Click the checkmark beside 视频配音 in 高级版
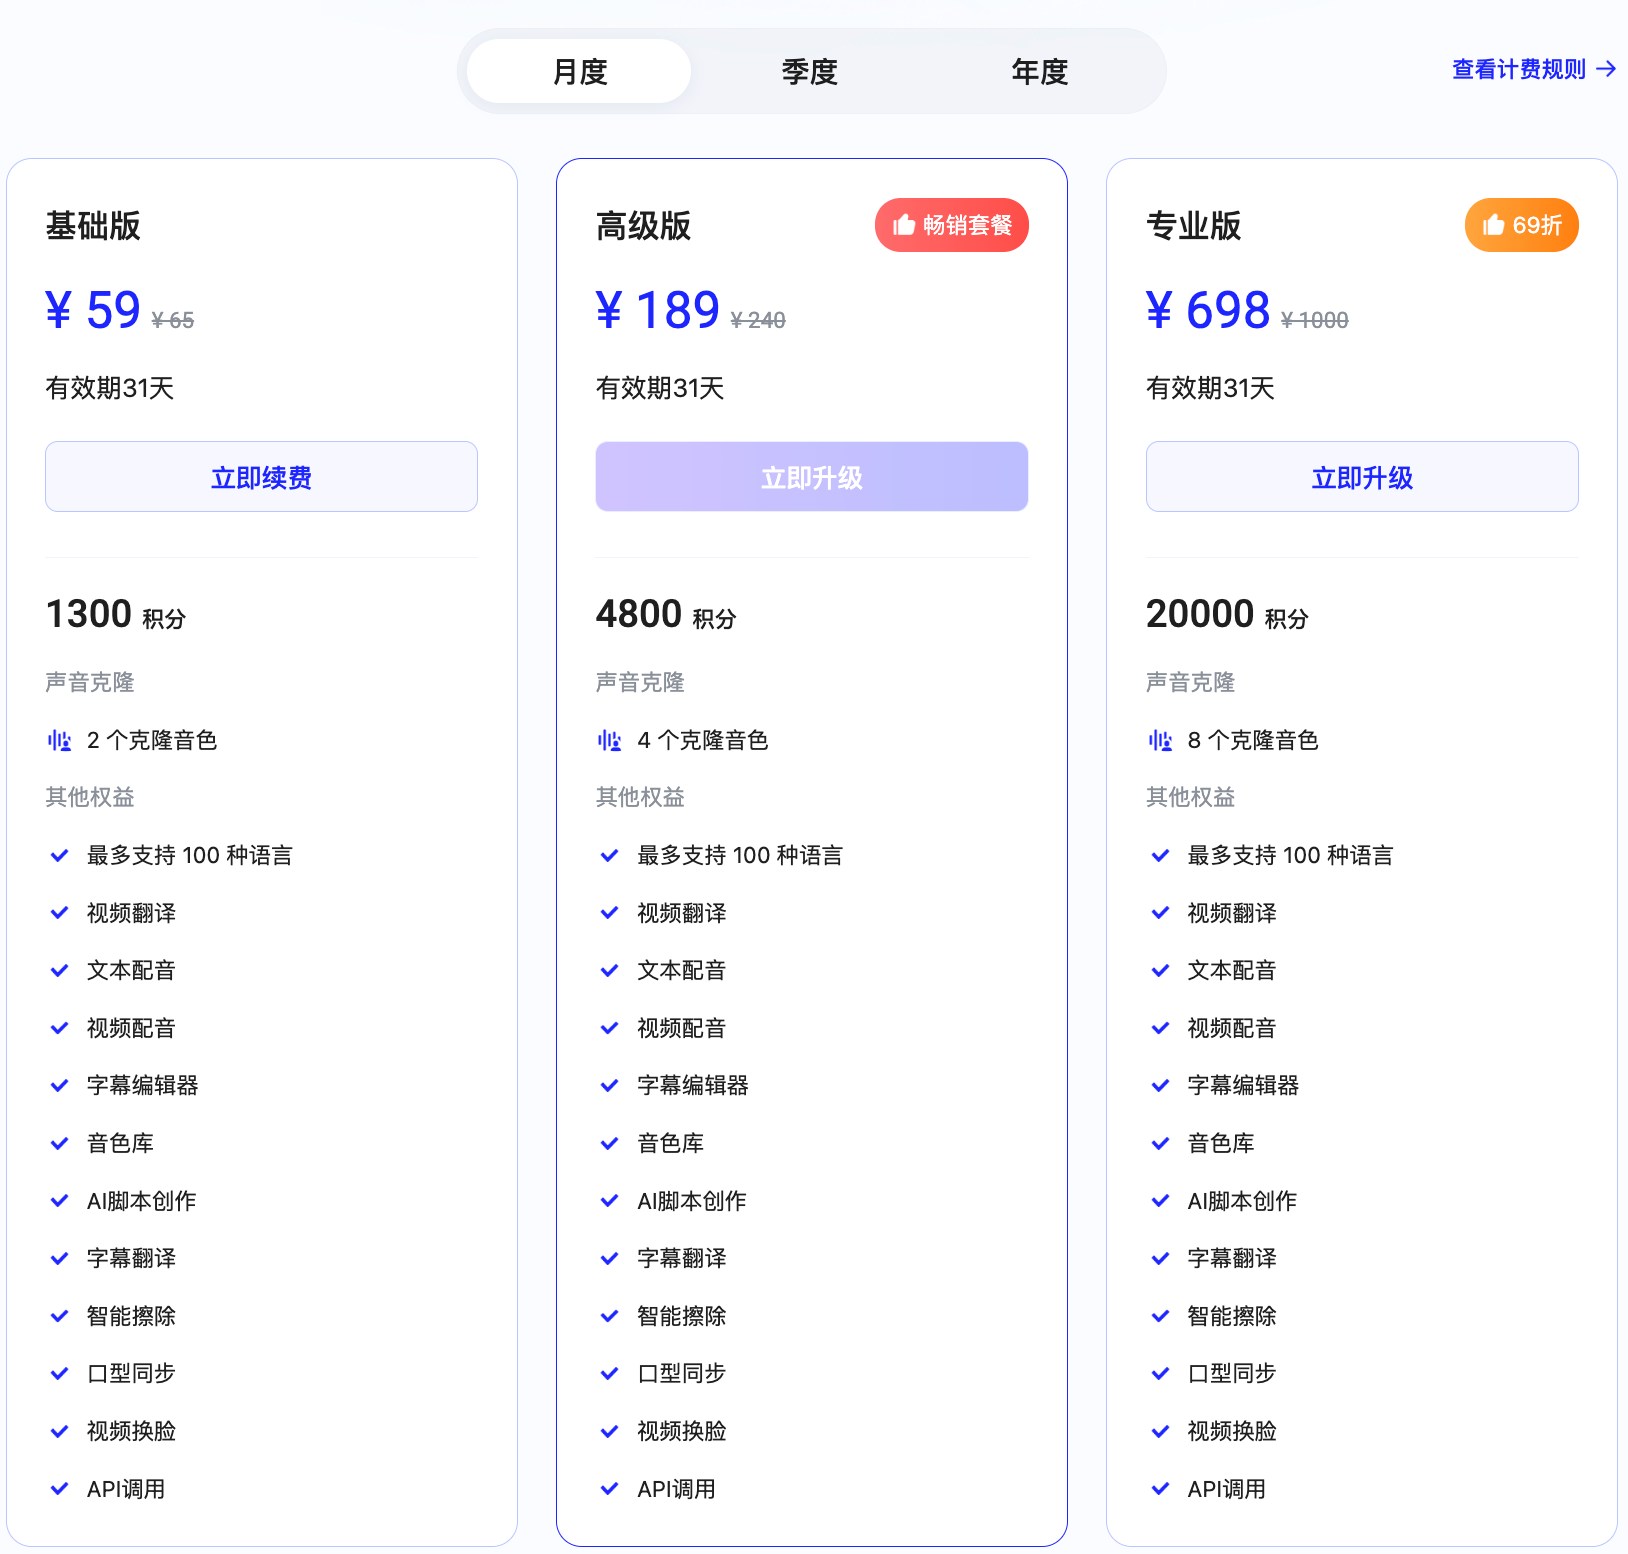 tap(609, 1028)
